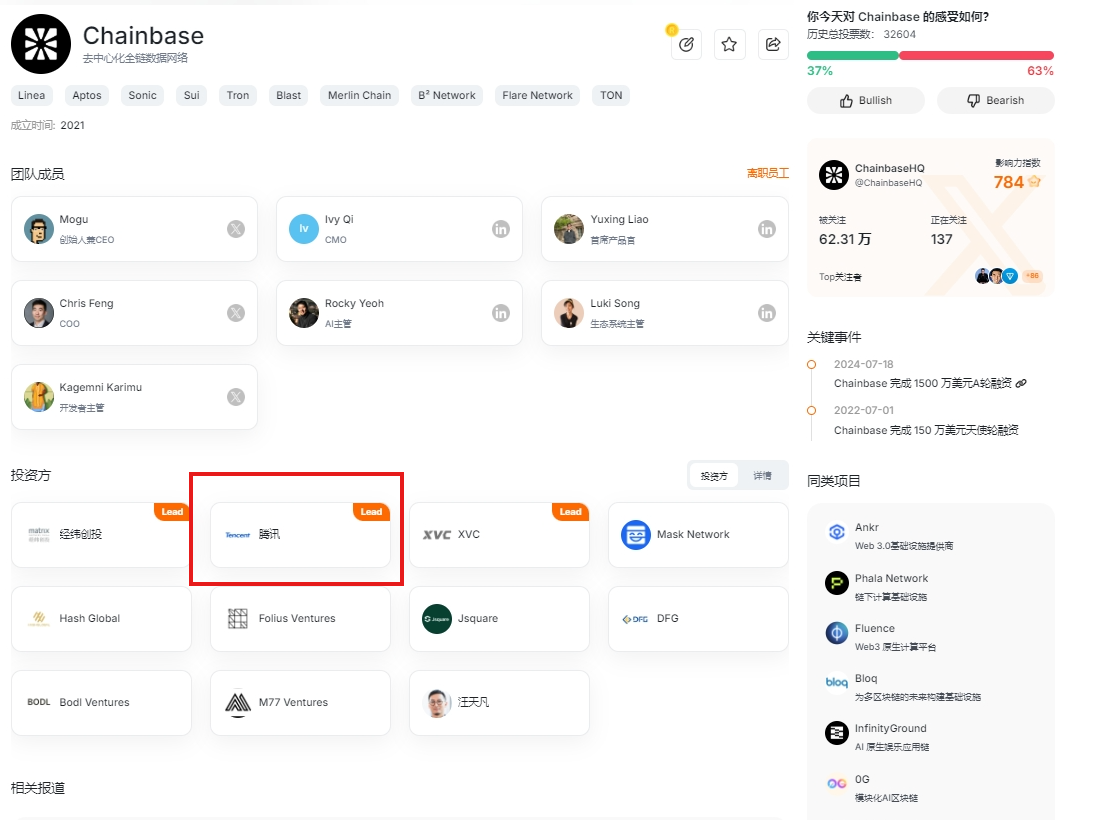Open Mogu's X profile icon
This screenshot has width=1093, height=820.
click(x=236, y=229)
